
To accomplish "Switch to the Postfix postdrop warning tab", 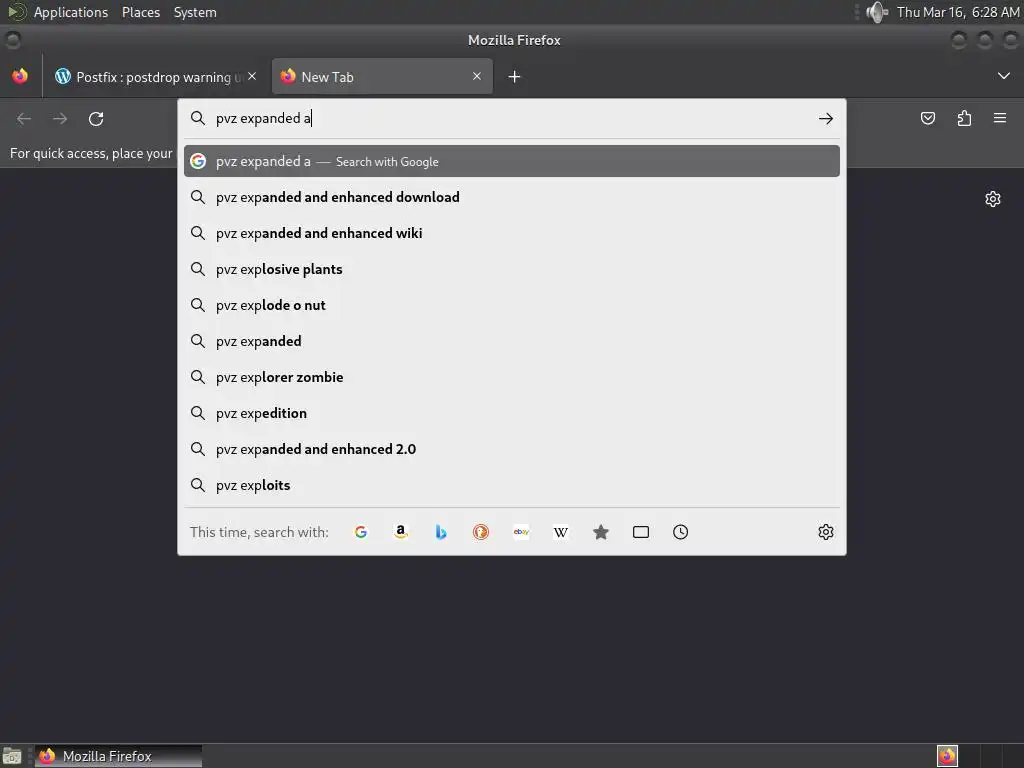I will tap(157, 76).
